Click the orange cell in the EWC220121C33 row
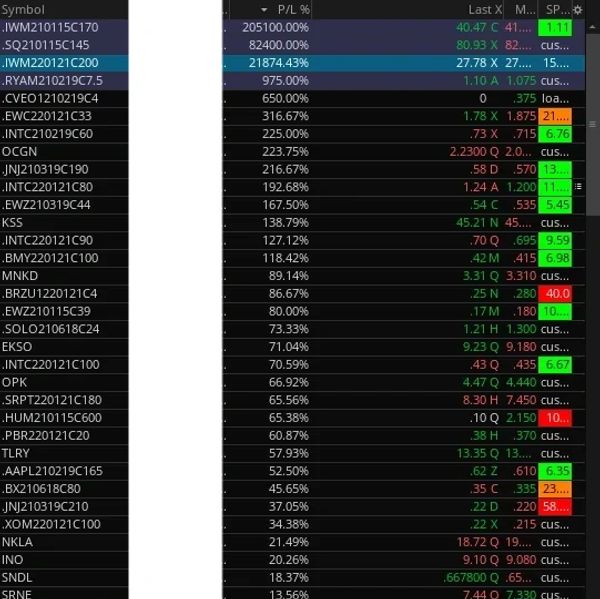 point(555,116)
